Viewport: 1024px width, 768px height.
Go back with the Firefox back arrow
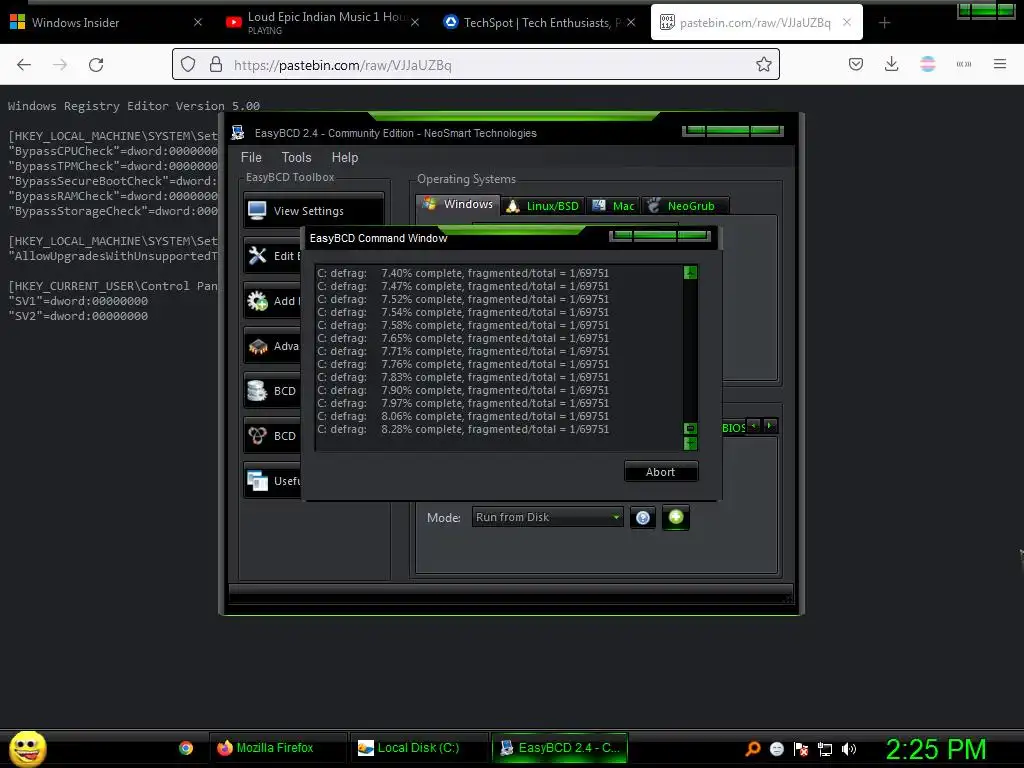click(24, 65)
